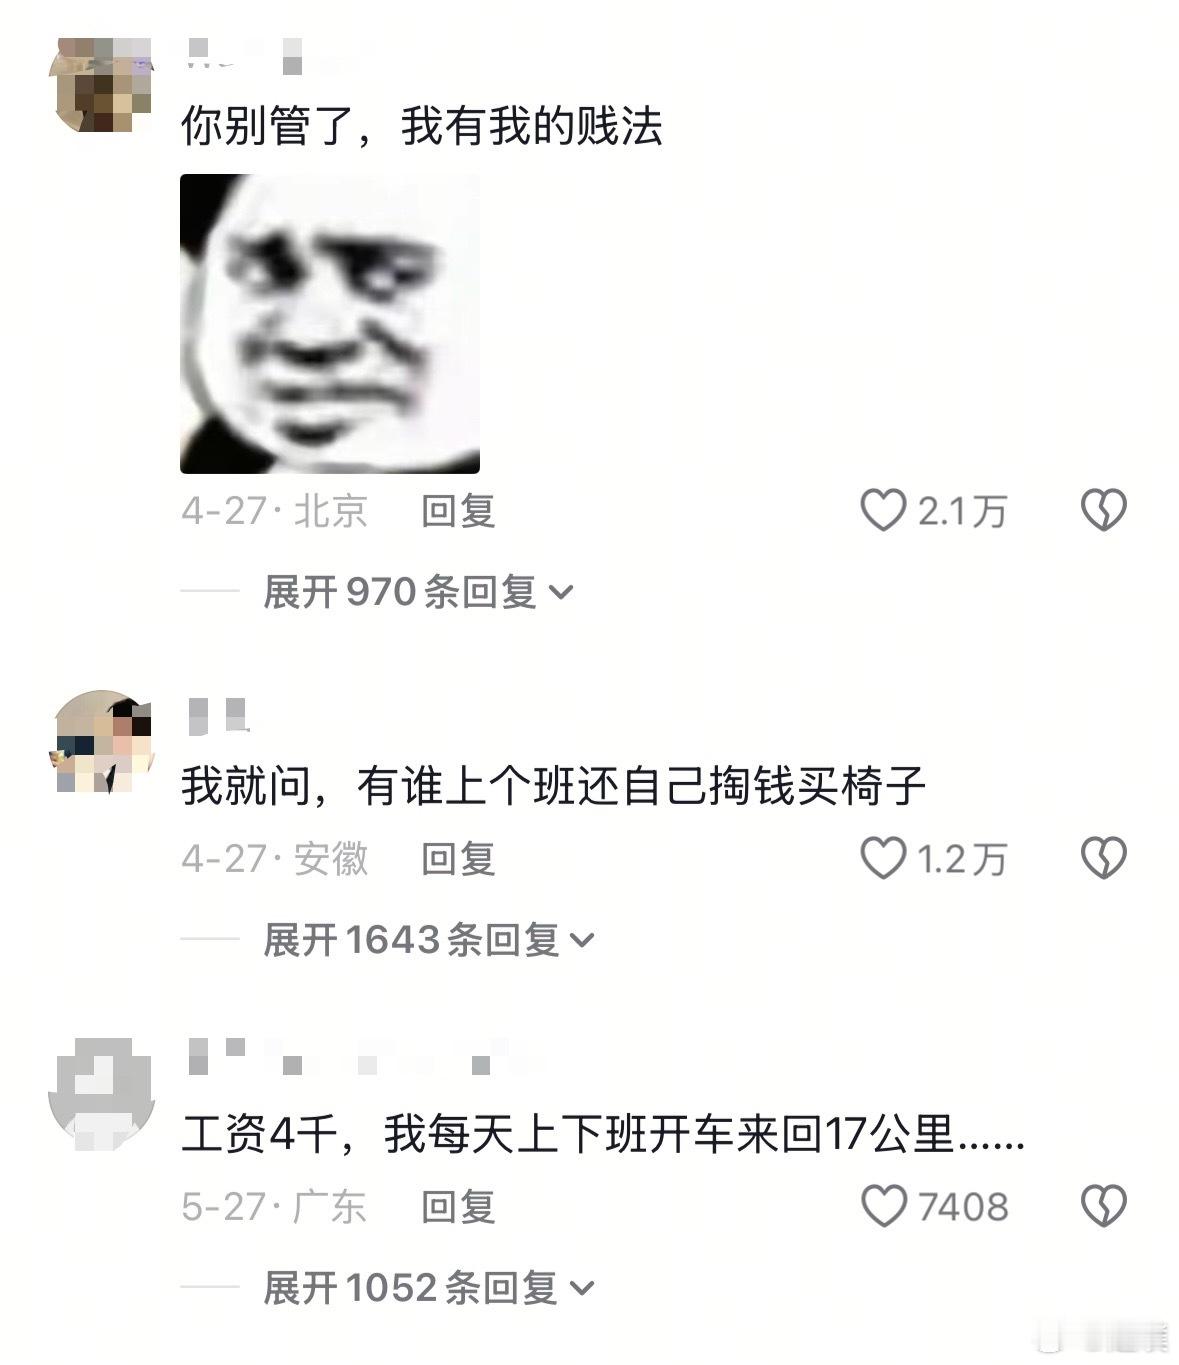Like the Beijing comment with 2.1万 likes
This screenshot has height=1365, width=1179.
pyautogui.click(x=884, y=511)
